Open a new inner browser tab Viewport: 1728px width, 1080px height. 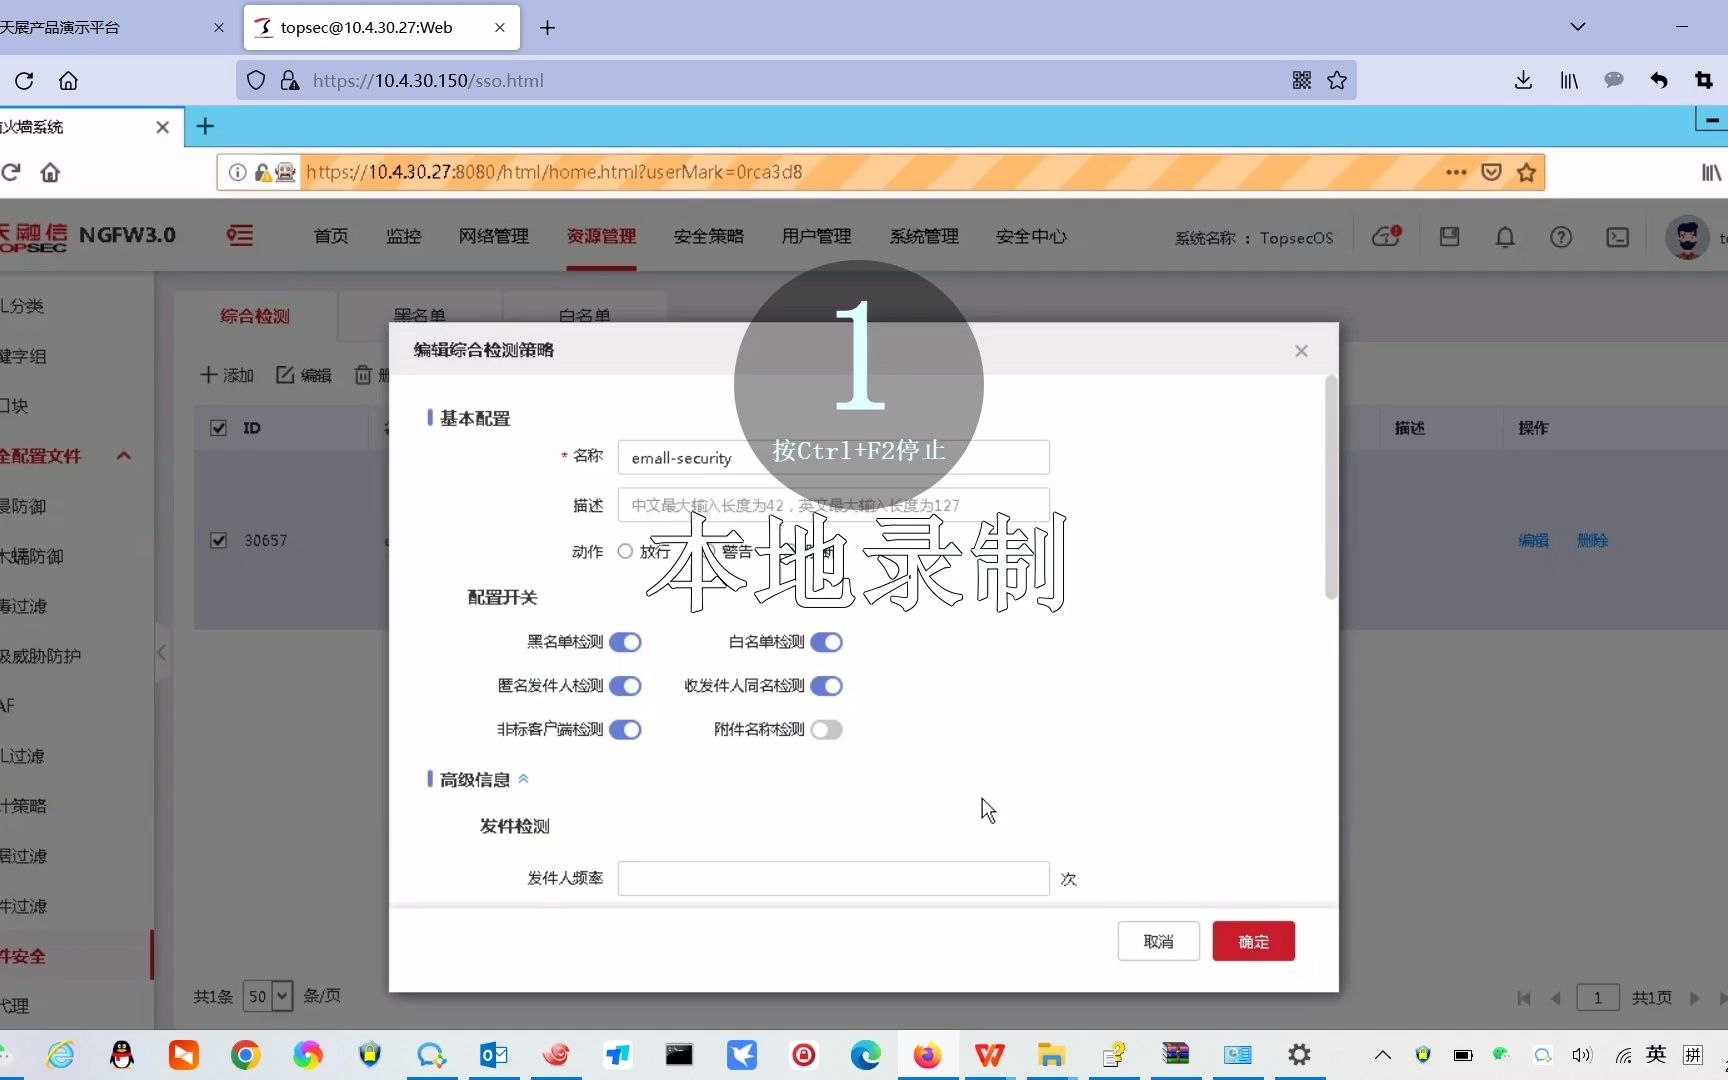point(205,126)
